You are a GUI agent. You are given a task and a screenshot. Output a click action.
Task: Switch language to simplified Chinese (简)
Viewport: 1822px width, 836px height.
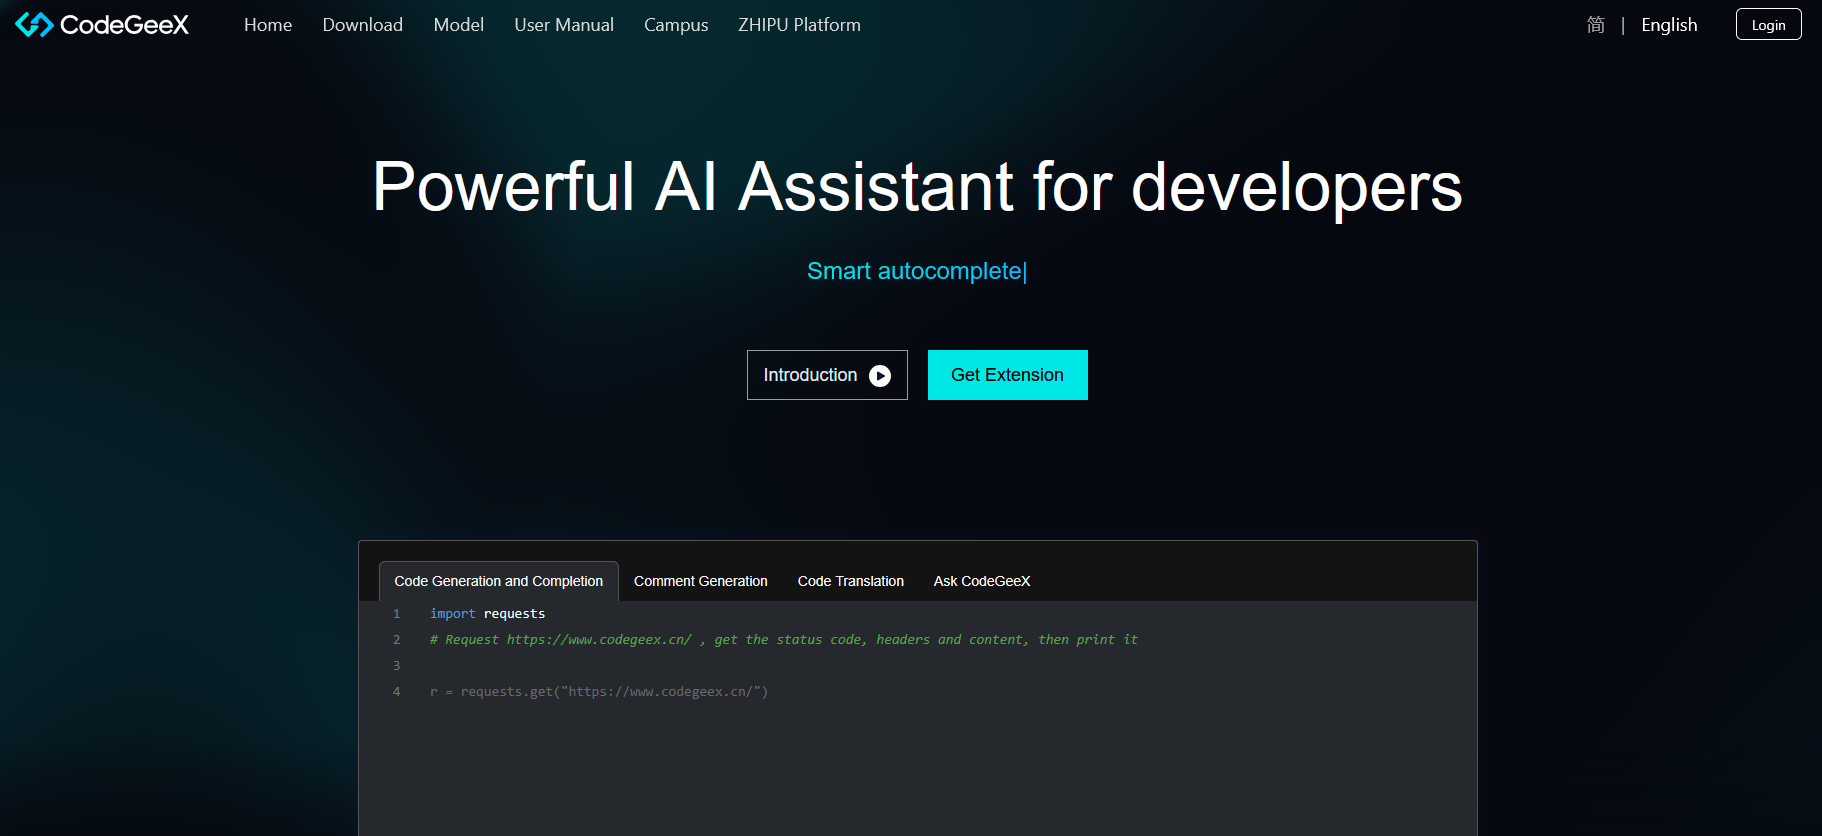pos(1596,25)
